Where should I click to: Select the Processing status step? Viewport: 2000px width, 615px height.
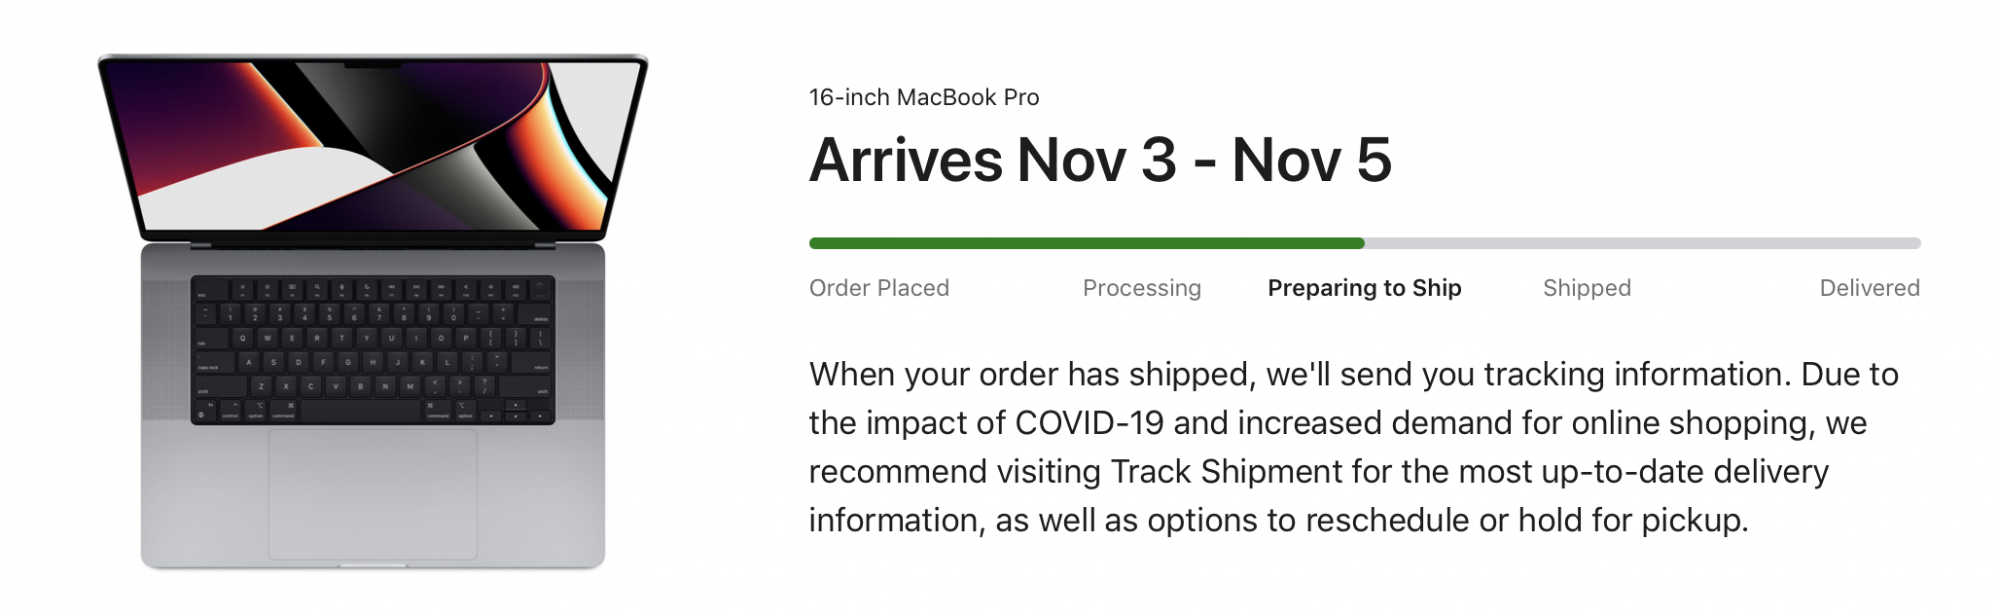point(1142,288)
